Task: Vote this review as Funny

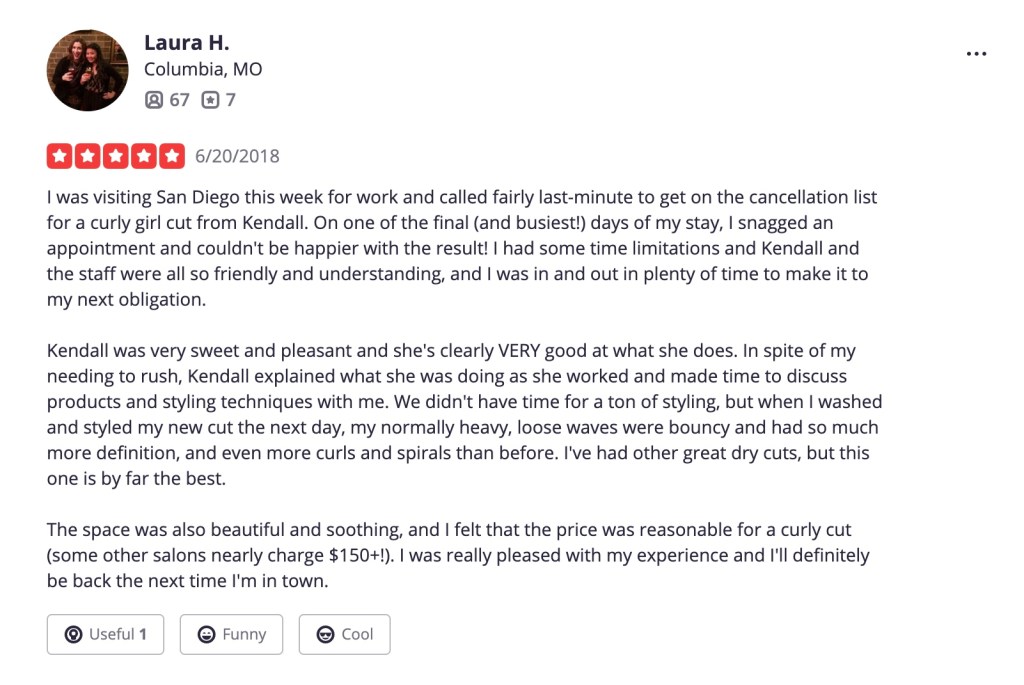Action: click(231, 634)
